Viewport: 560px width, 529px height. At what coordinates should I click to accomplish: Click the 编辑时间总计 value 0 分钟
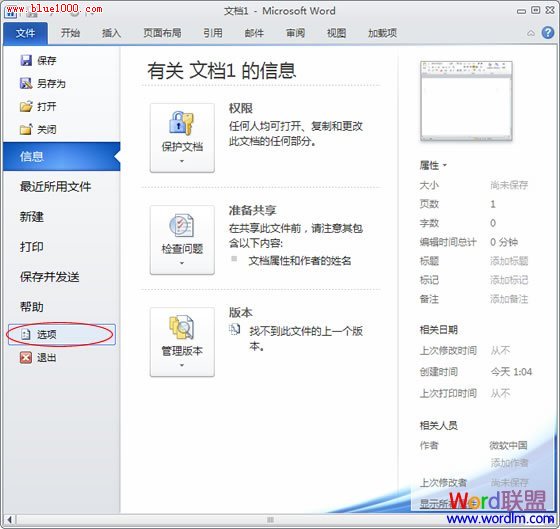tap(504, 242)
